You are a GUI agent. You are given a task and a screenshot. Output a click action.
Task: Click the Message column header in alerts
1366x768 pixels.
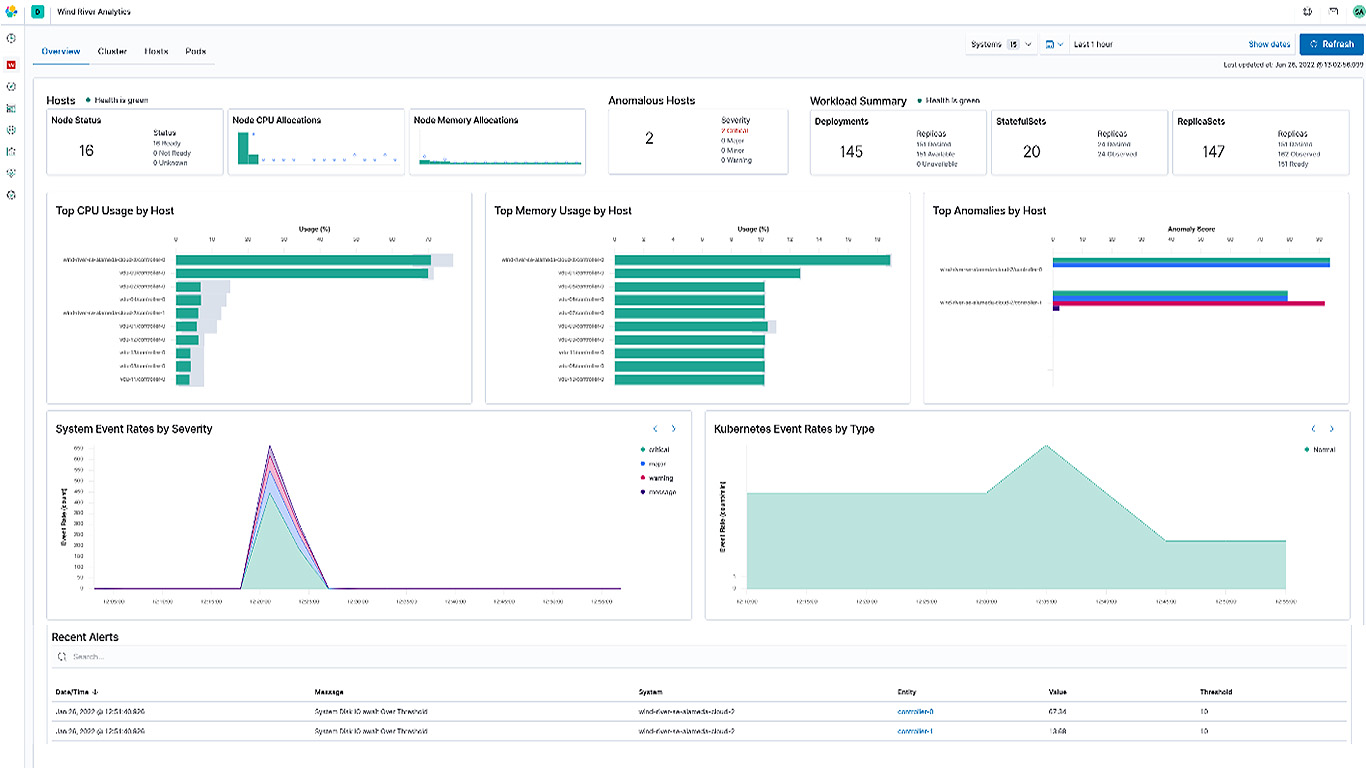pyautogui.click(x=330, y=692)
